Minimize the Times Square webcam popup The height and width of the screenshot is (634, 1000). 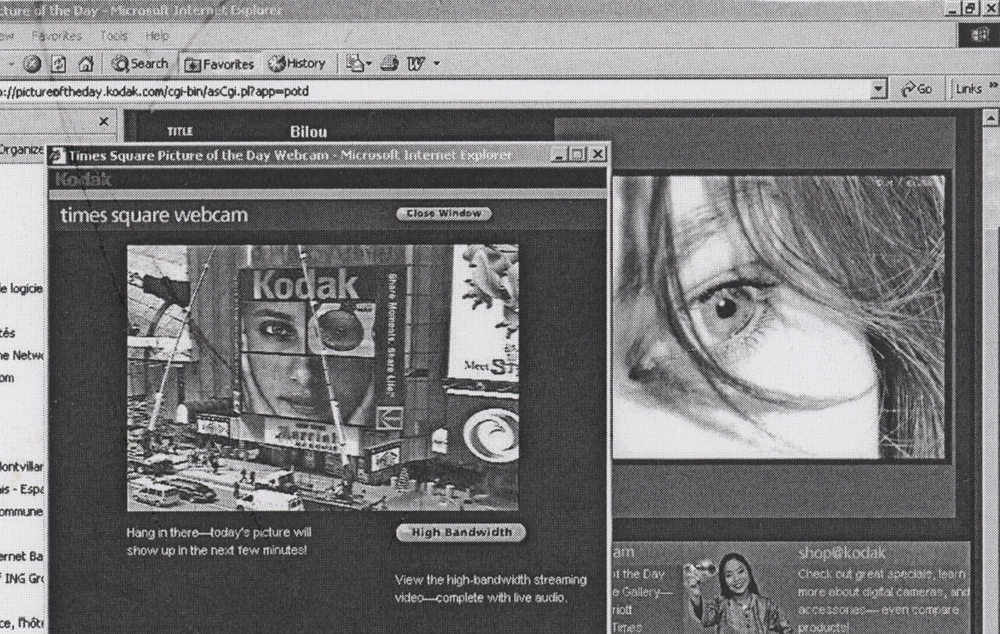click(559, 154)
